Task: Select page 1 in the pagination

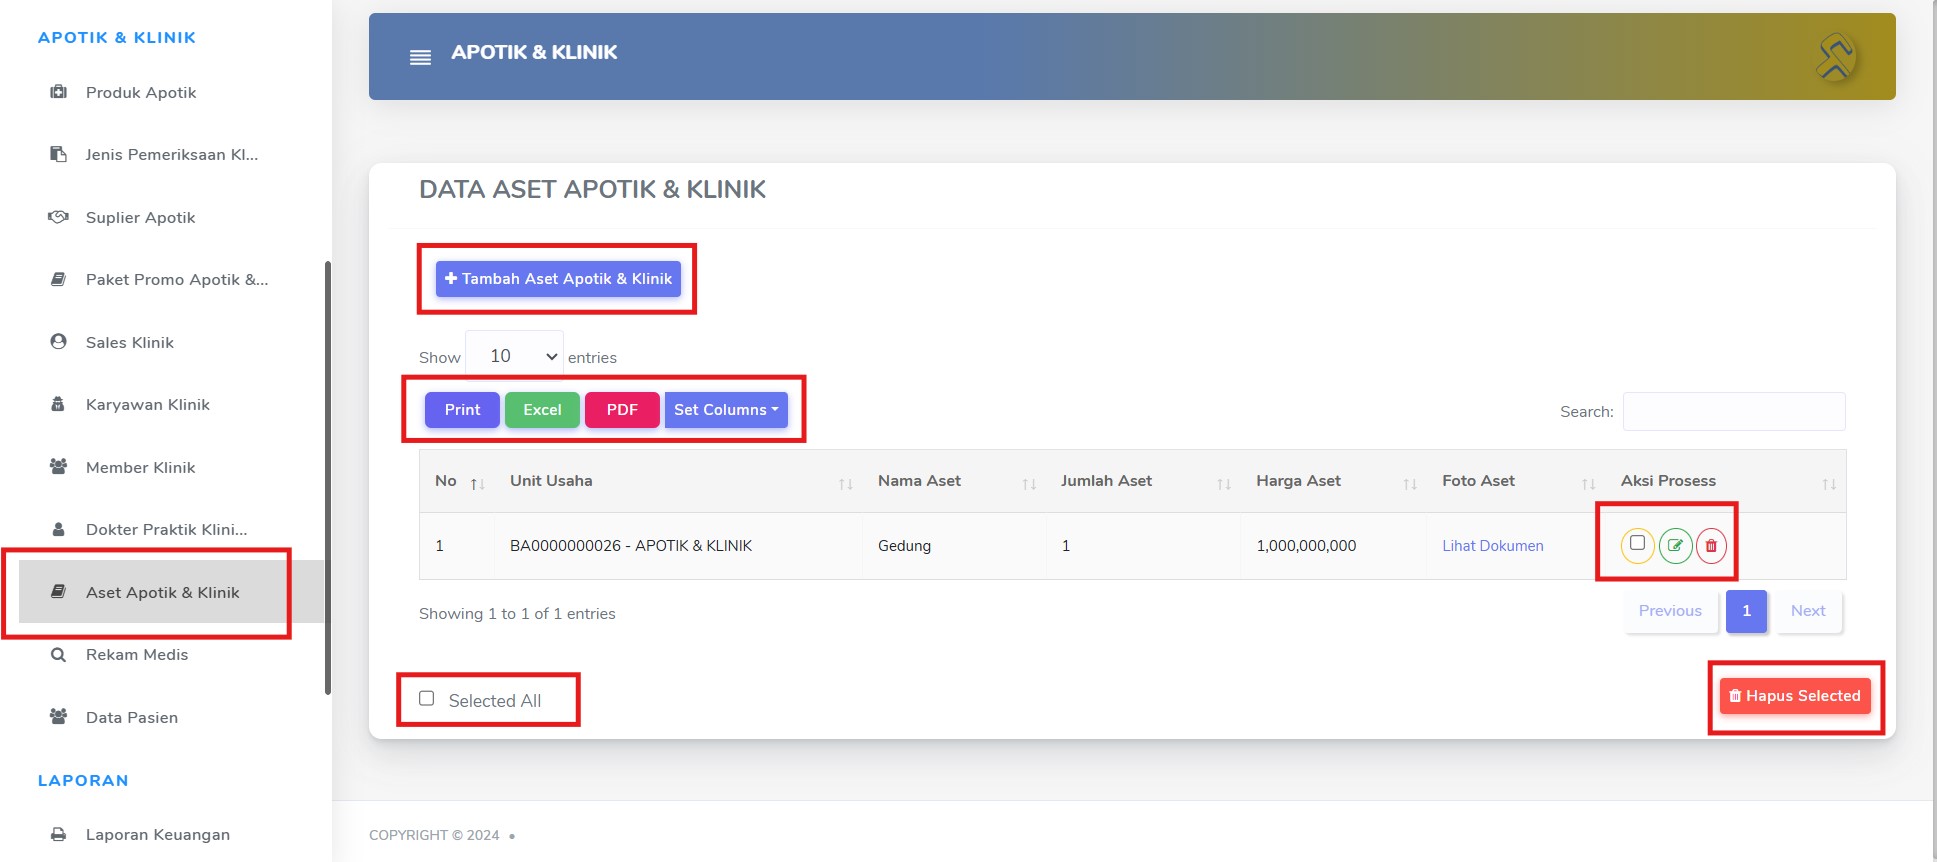Action: point(1746,611)
